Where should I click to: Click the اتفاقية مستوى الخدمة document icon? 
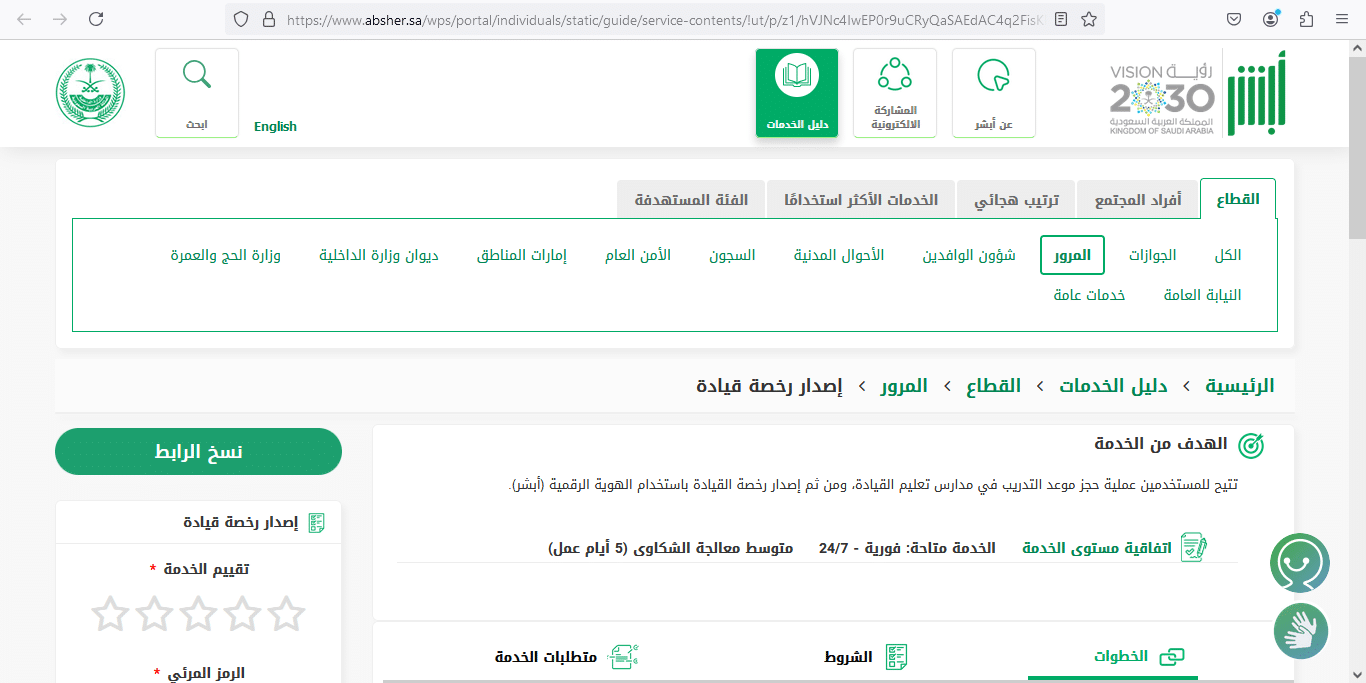(x=1194, y=547)
